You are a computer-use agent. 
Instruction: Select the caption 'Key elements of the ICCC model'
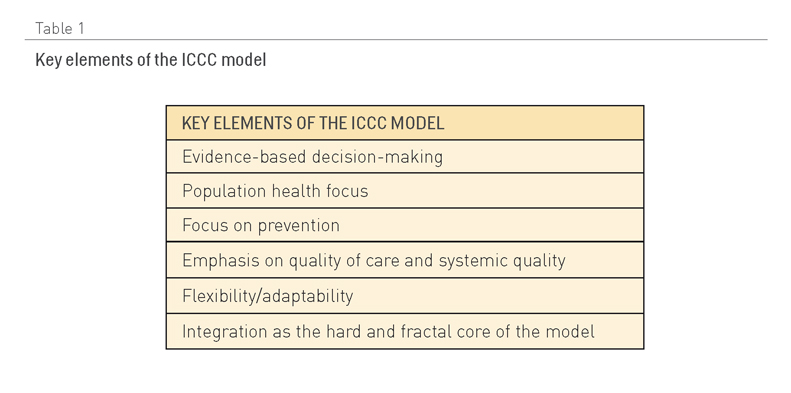tap(150, 60)
